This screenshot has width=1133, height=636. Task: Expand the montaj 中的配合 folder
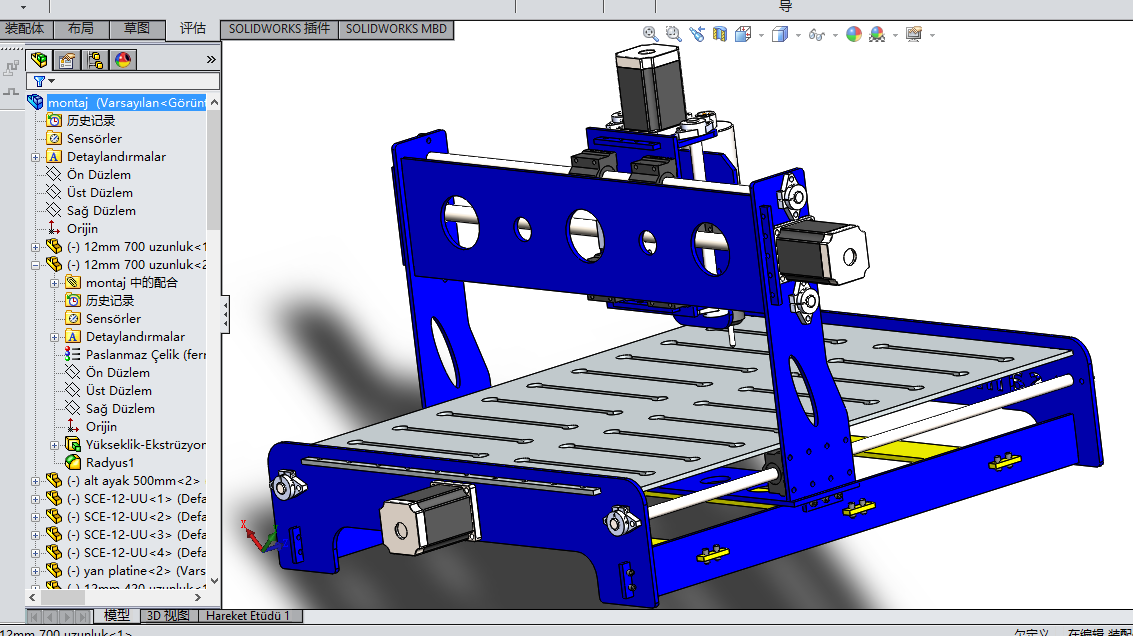tap(54, 283)
